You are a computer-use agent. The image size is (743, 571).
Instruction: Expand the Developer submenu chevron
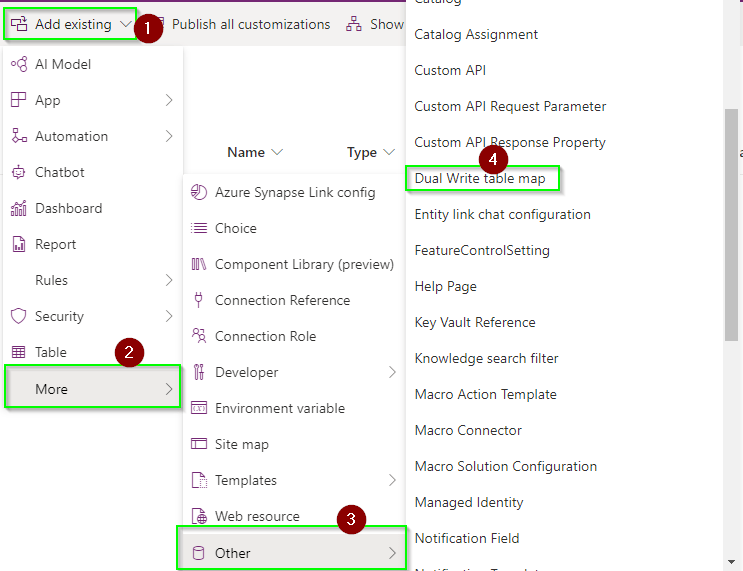[392, 372]
